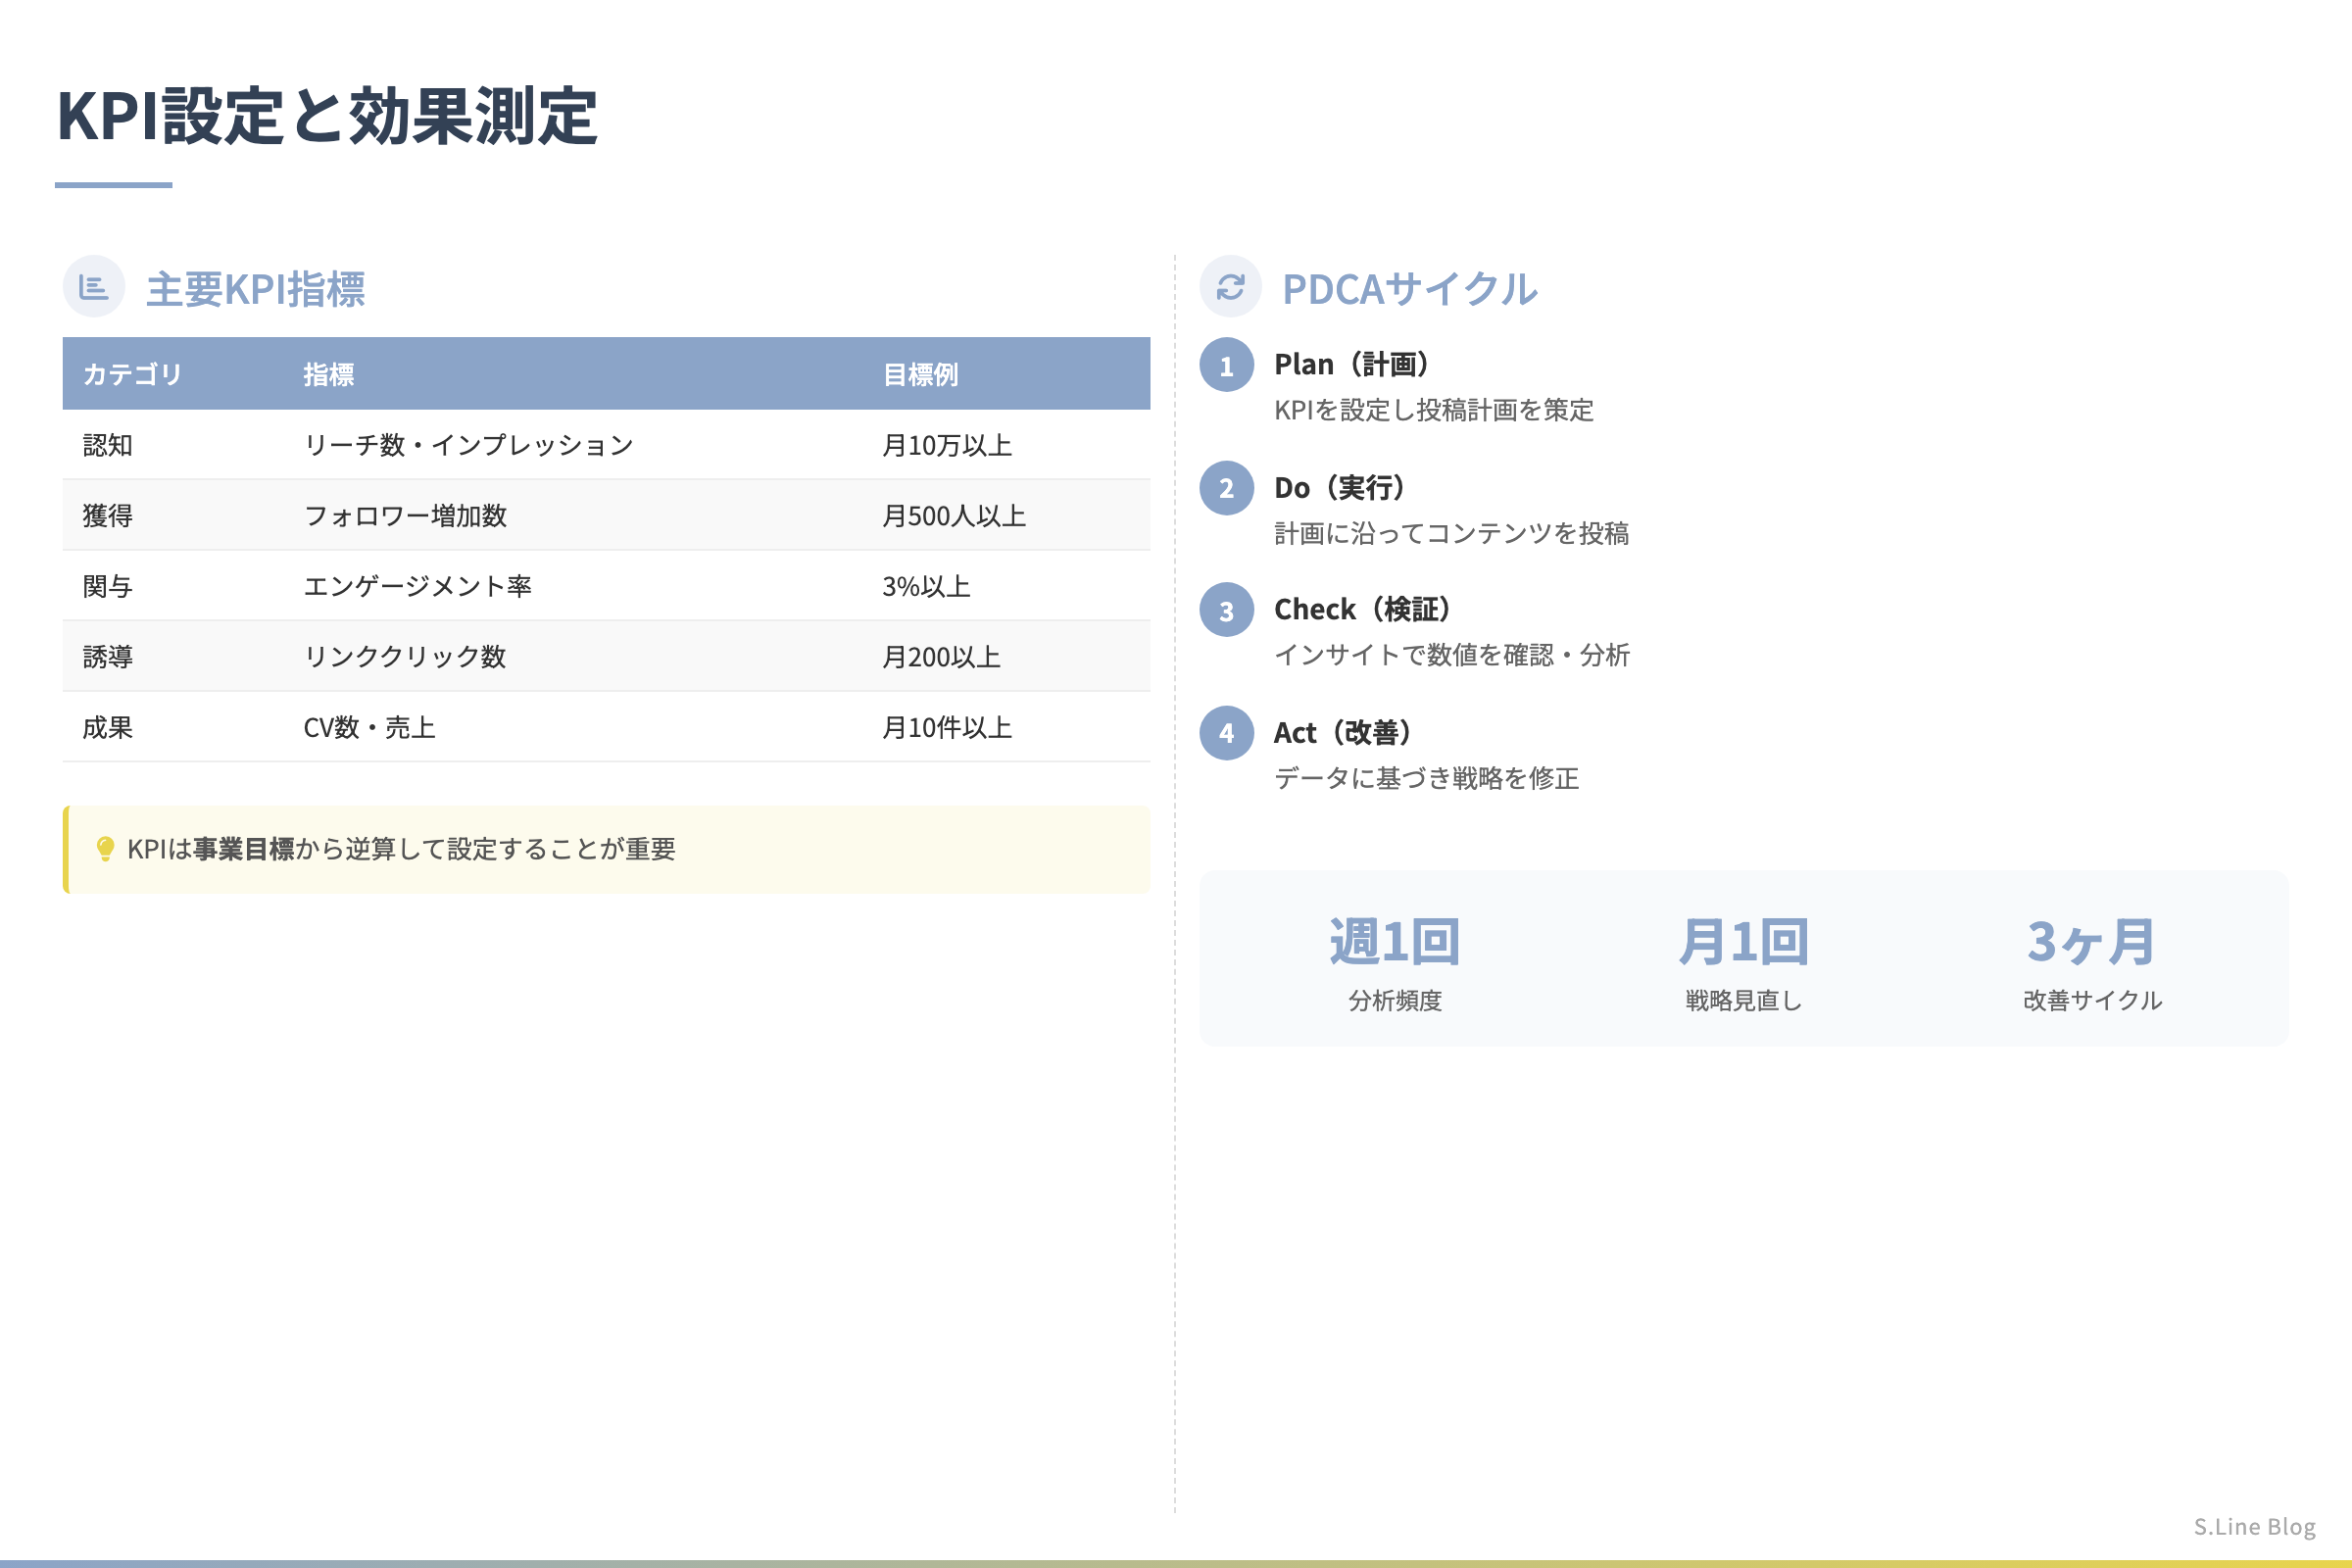
Task: Click the Check（検証） step title
Action: (x=1361, y=609)
